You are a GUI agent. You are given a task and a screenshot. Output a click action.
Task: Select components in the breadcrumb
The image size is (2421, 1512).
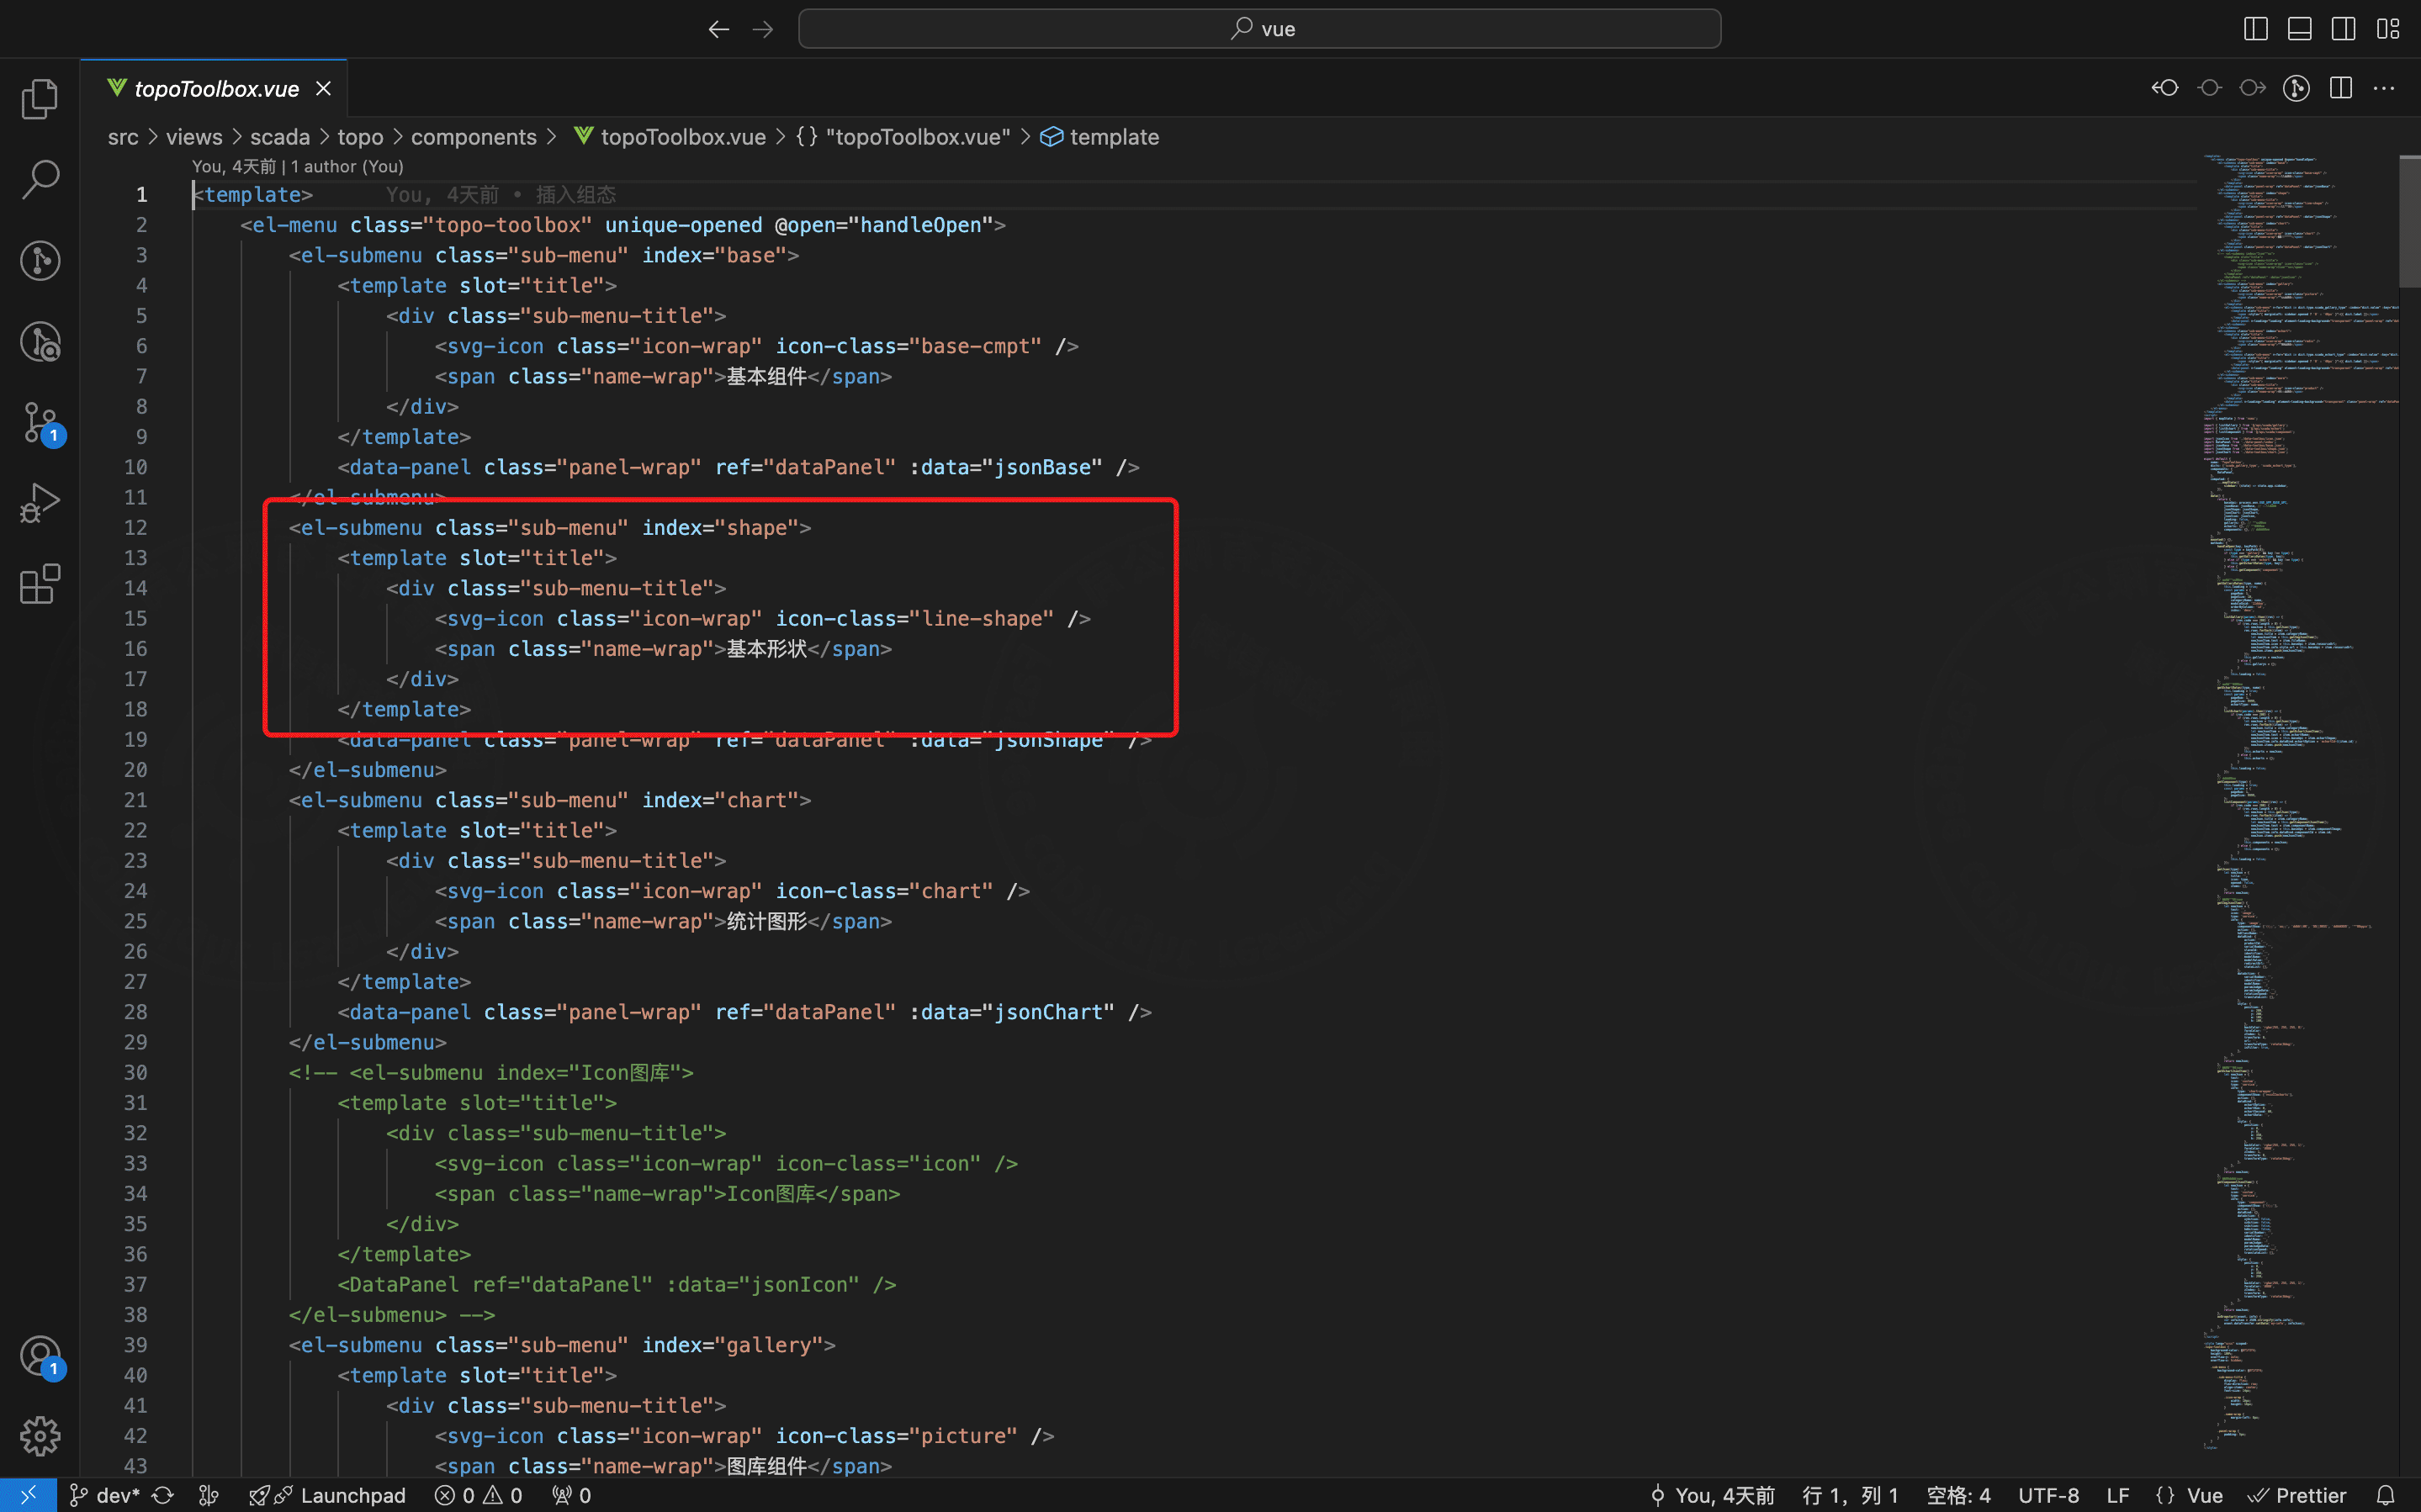(x=474, y=137)
